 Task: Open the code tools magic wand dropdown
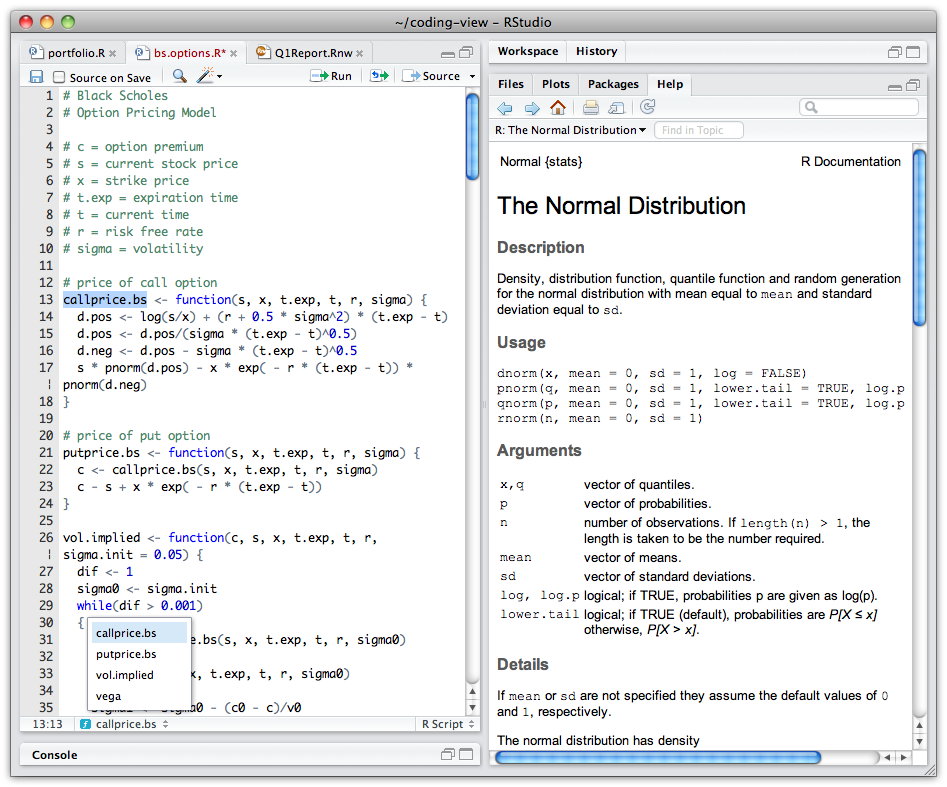tap(210, 76)
